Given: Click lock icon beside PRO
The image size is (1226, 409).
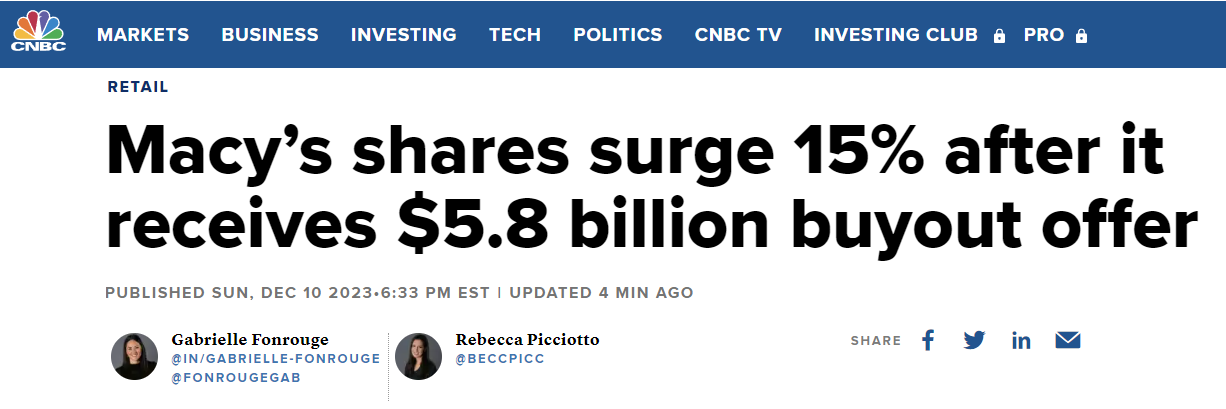Looking at the screenshot, I should 1081,36.
